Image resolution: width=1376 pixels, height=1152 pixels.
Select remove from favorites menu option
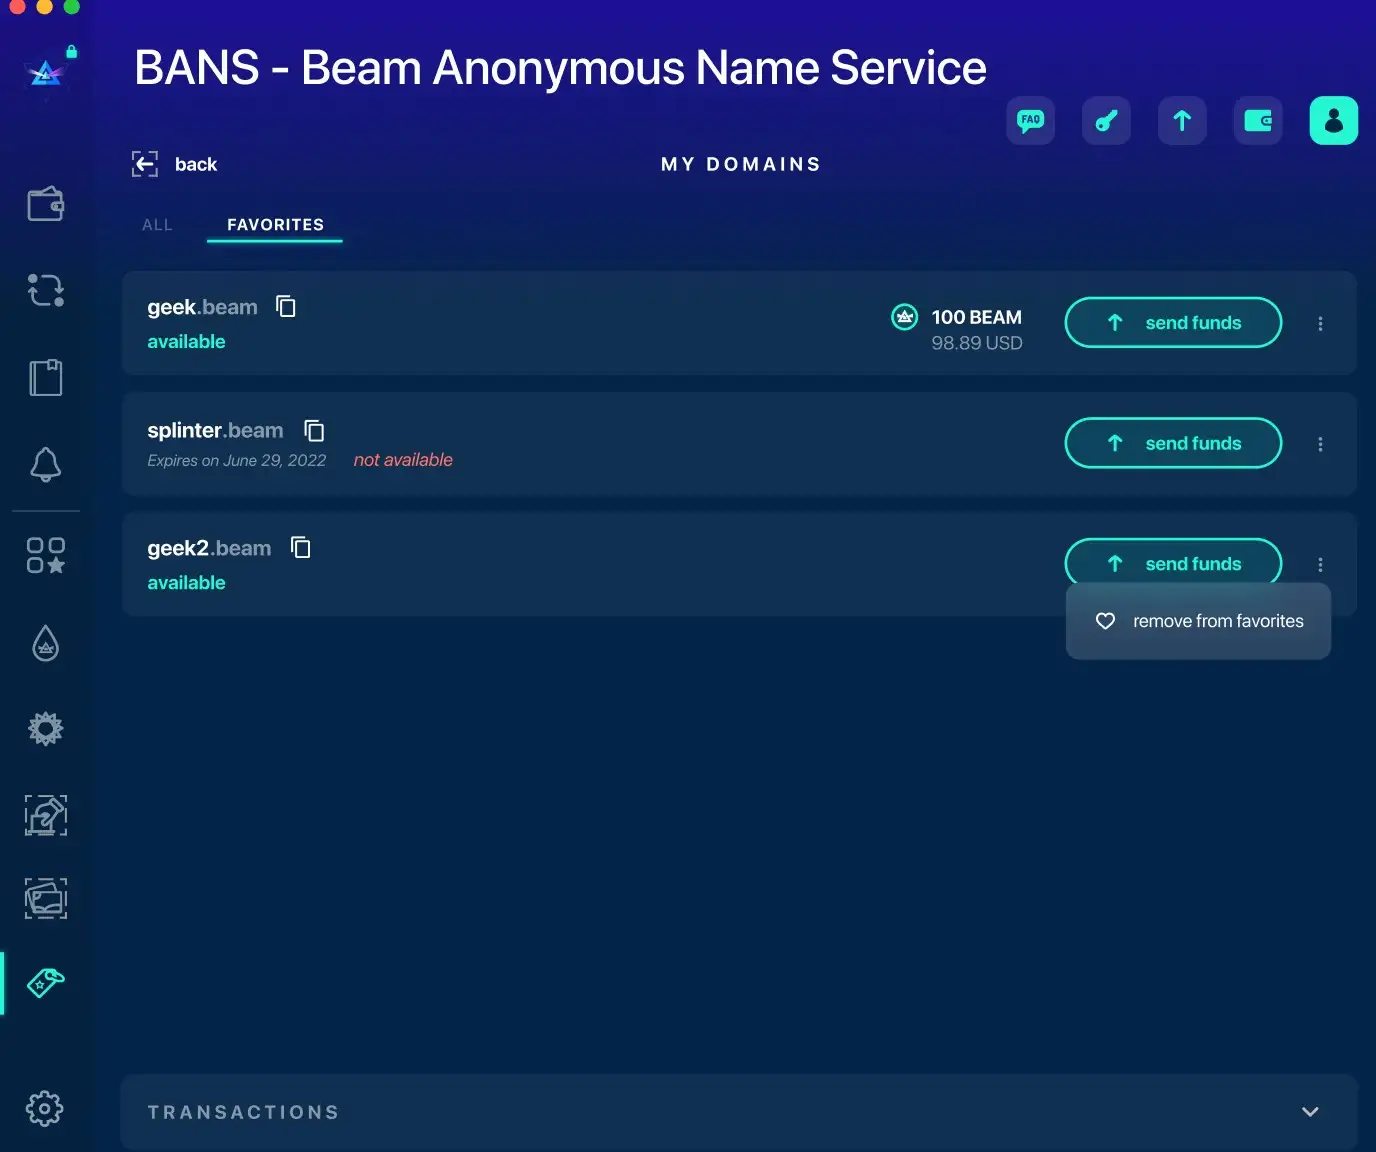pyautogui.click(x=1198, y=621)
